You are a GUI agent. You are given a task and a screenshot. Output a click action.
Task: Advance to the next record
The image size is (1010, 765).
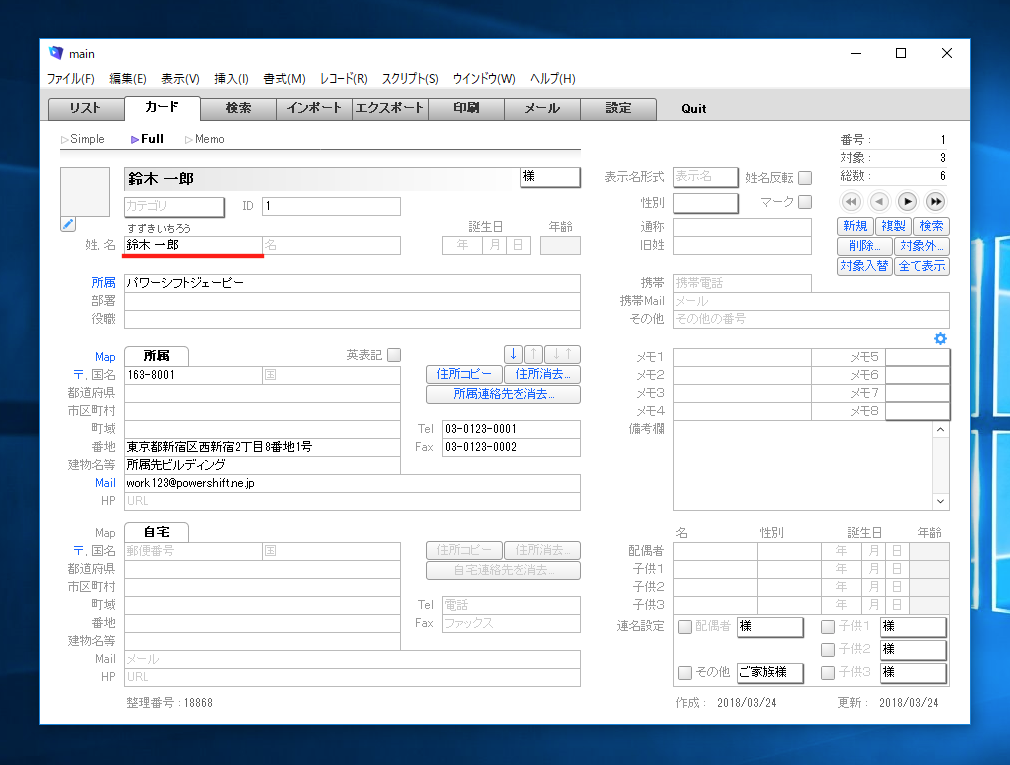[x=907, y=202]
